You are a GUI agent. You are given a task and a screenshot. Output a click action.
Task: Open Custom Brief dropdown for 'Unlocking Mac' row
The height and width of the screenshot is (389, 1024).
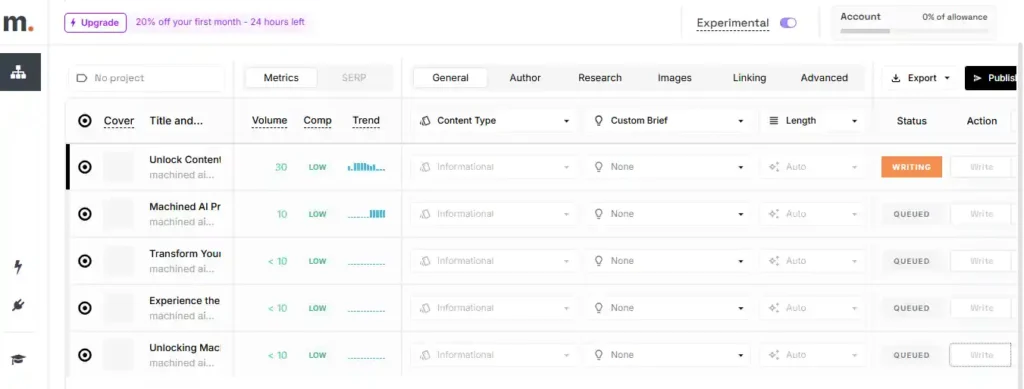click(668, 355)
